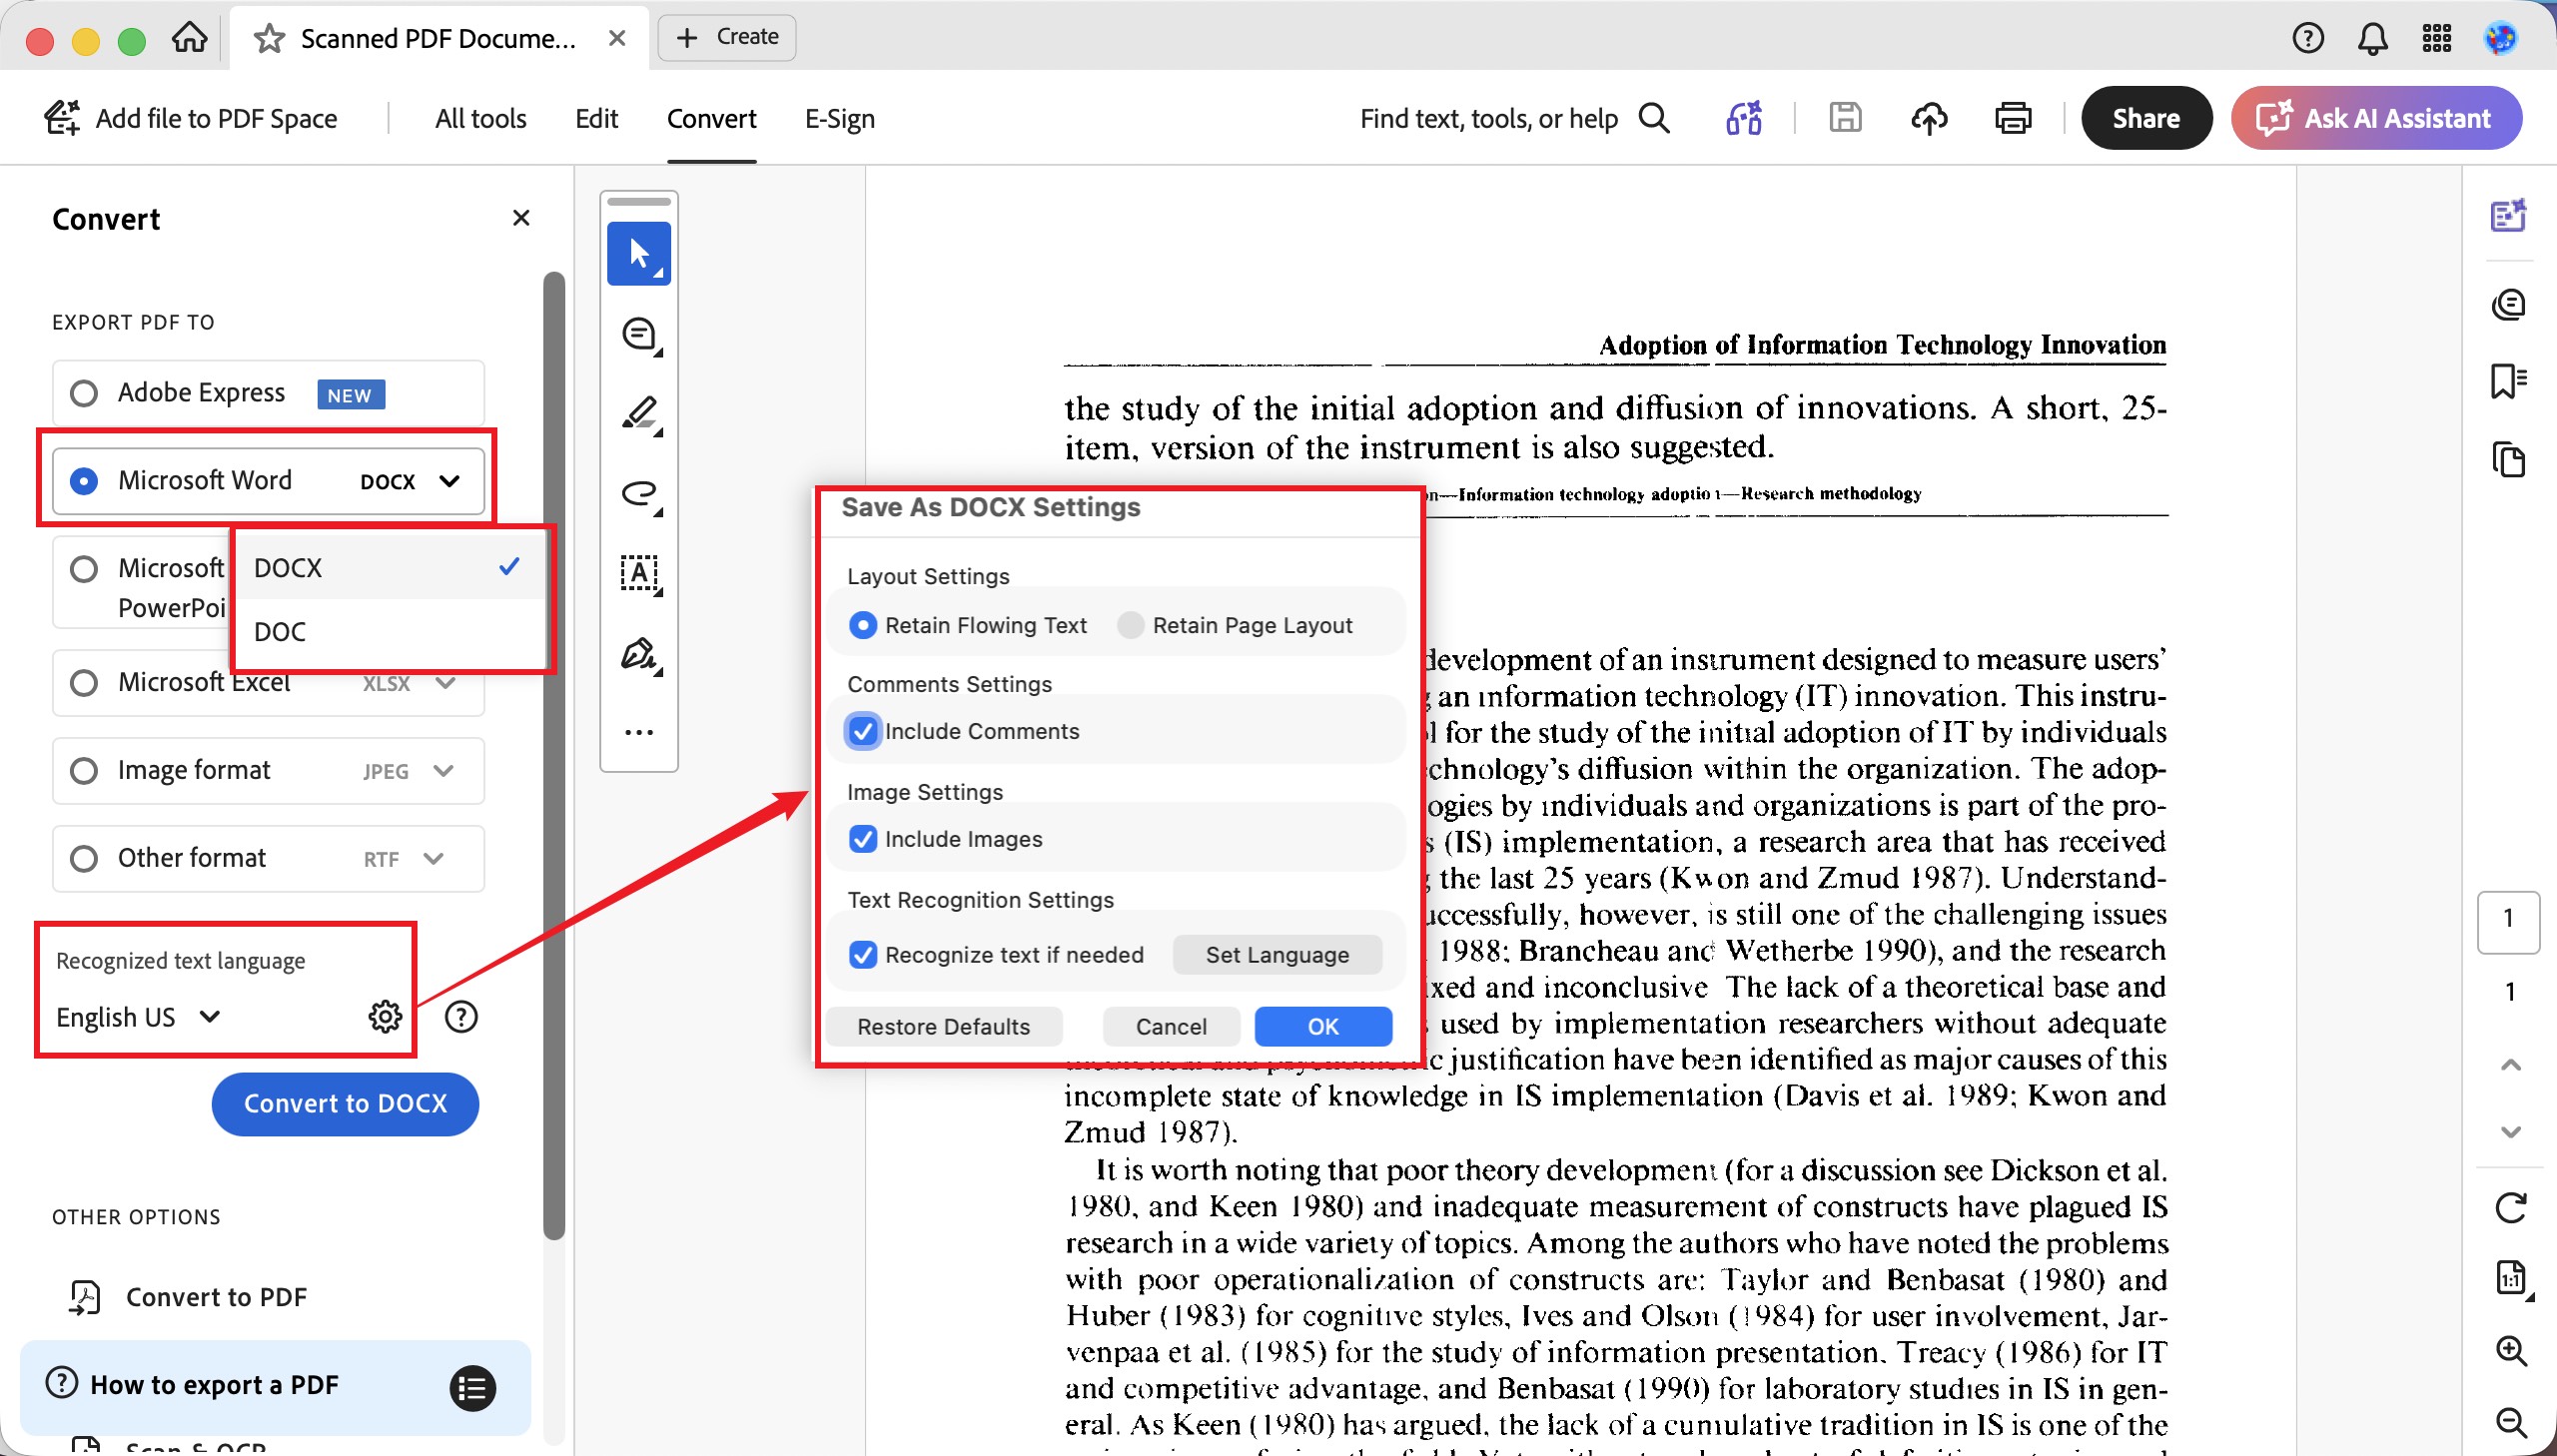
Task: Open the Page thumbnails panel icon
Action: (2509, 459)
